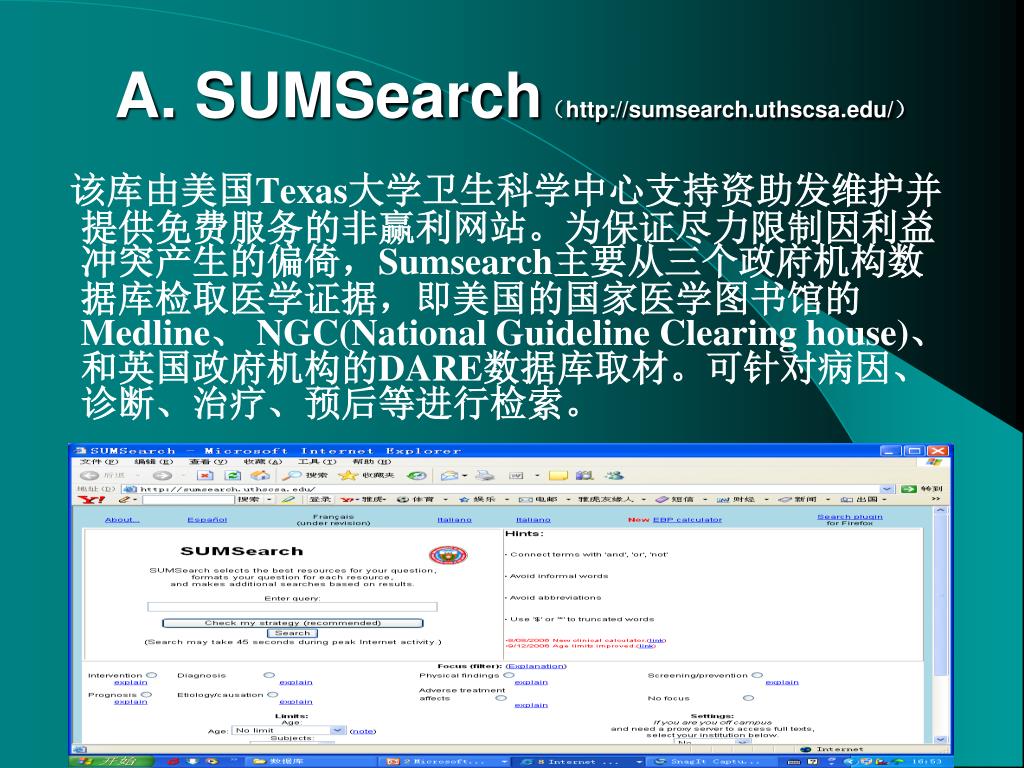Select the No focus radio button
The width and height of the screenshot is (1024, 768).
coord(749,698)
